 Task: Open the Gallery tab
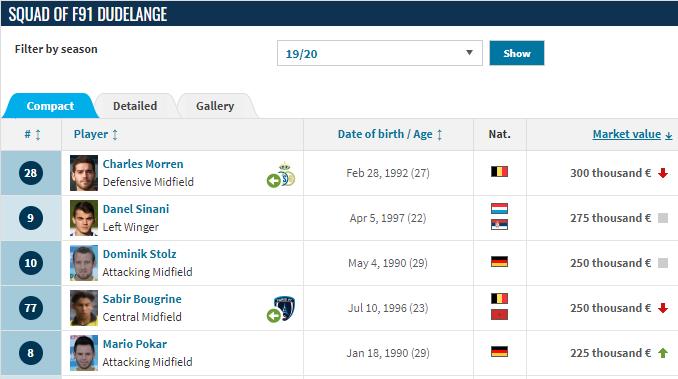click(x=215, y=106)
